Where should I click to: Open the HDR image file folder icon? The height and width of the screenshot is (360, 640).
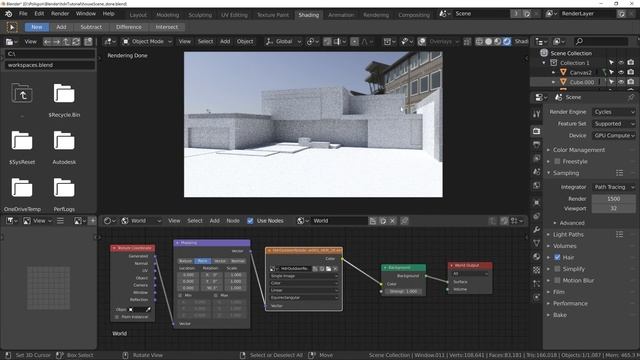click(328, 269)
